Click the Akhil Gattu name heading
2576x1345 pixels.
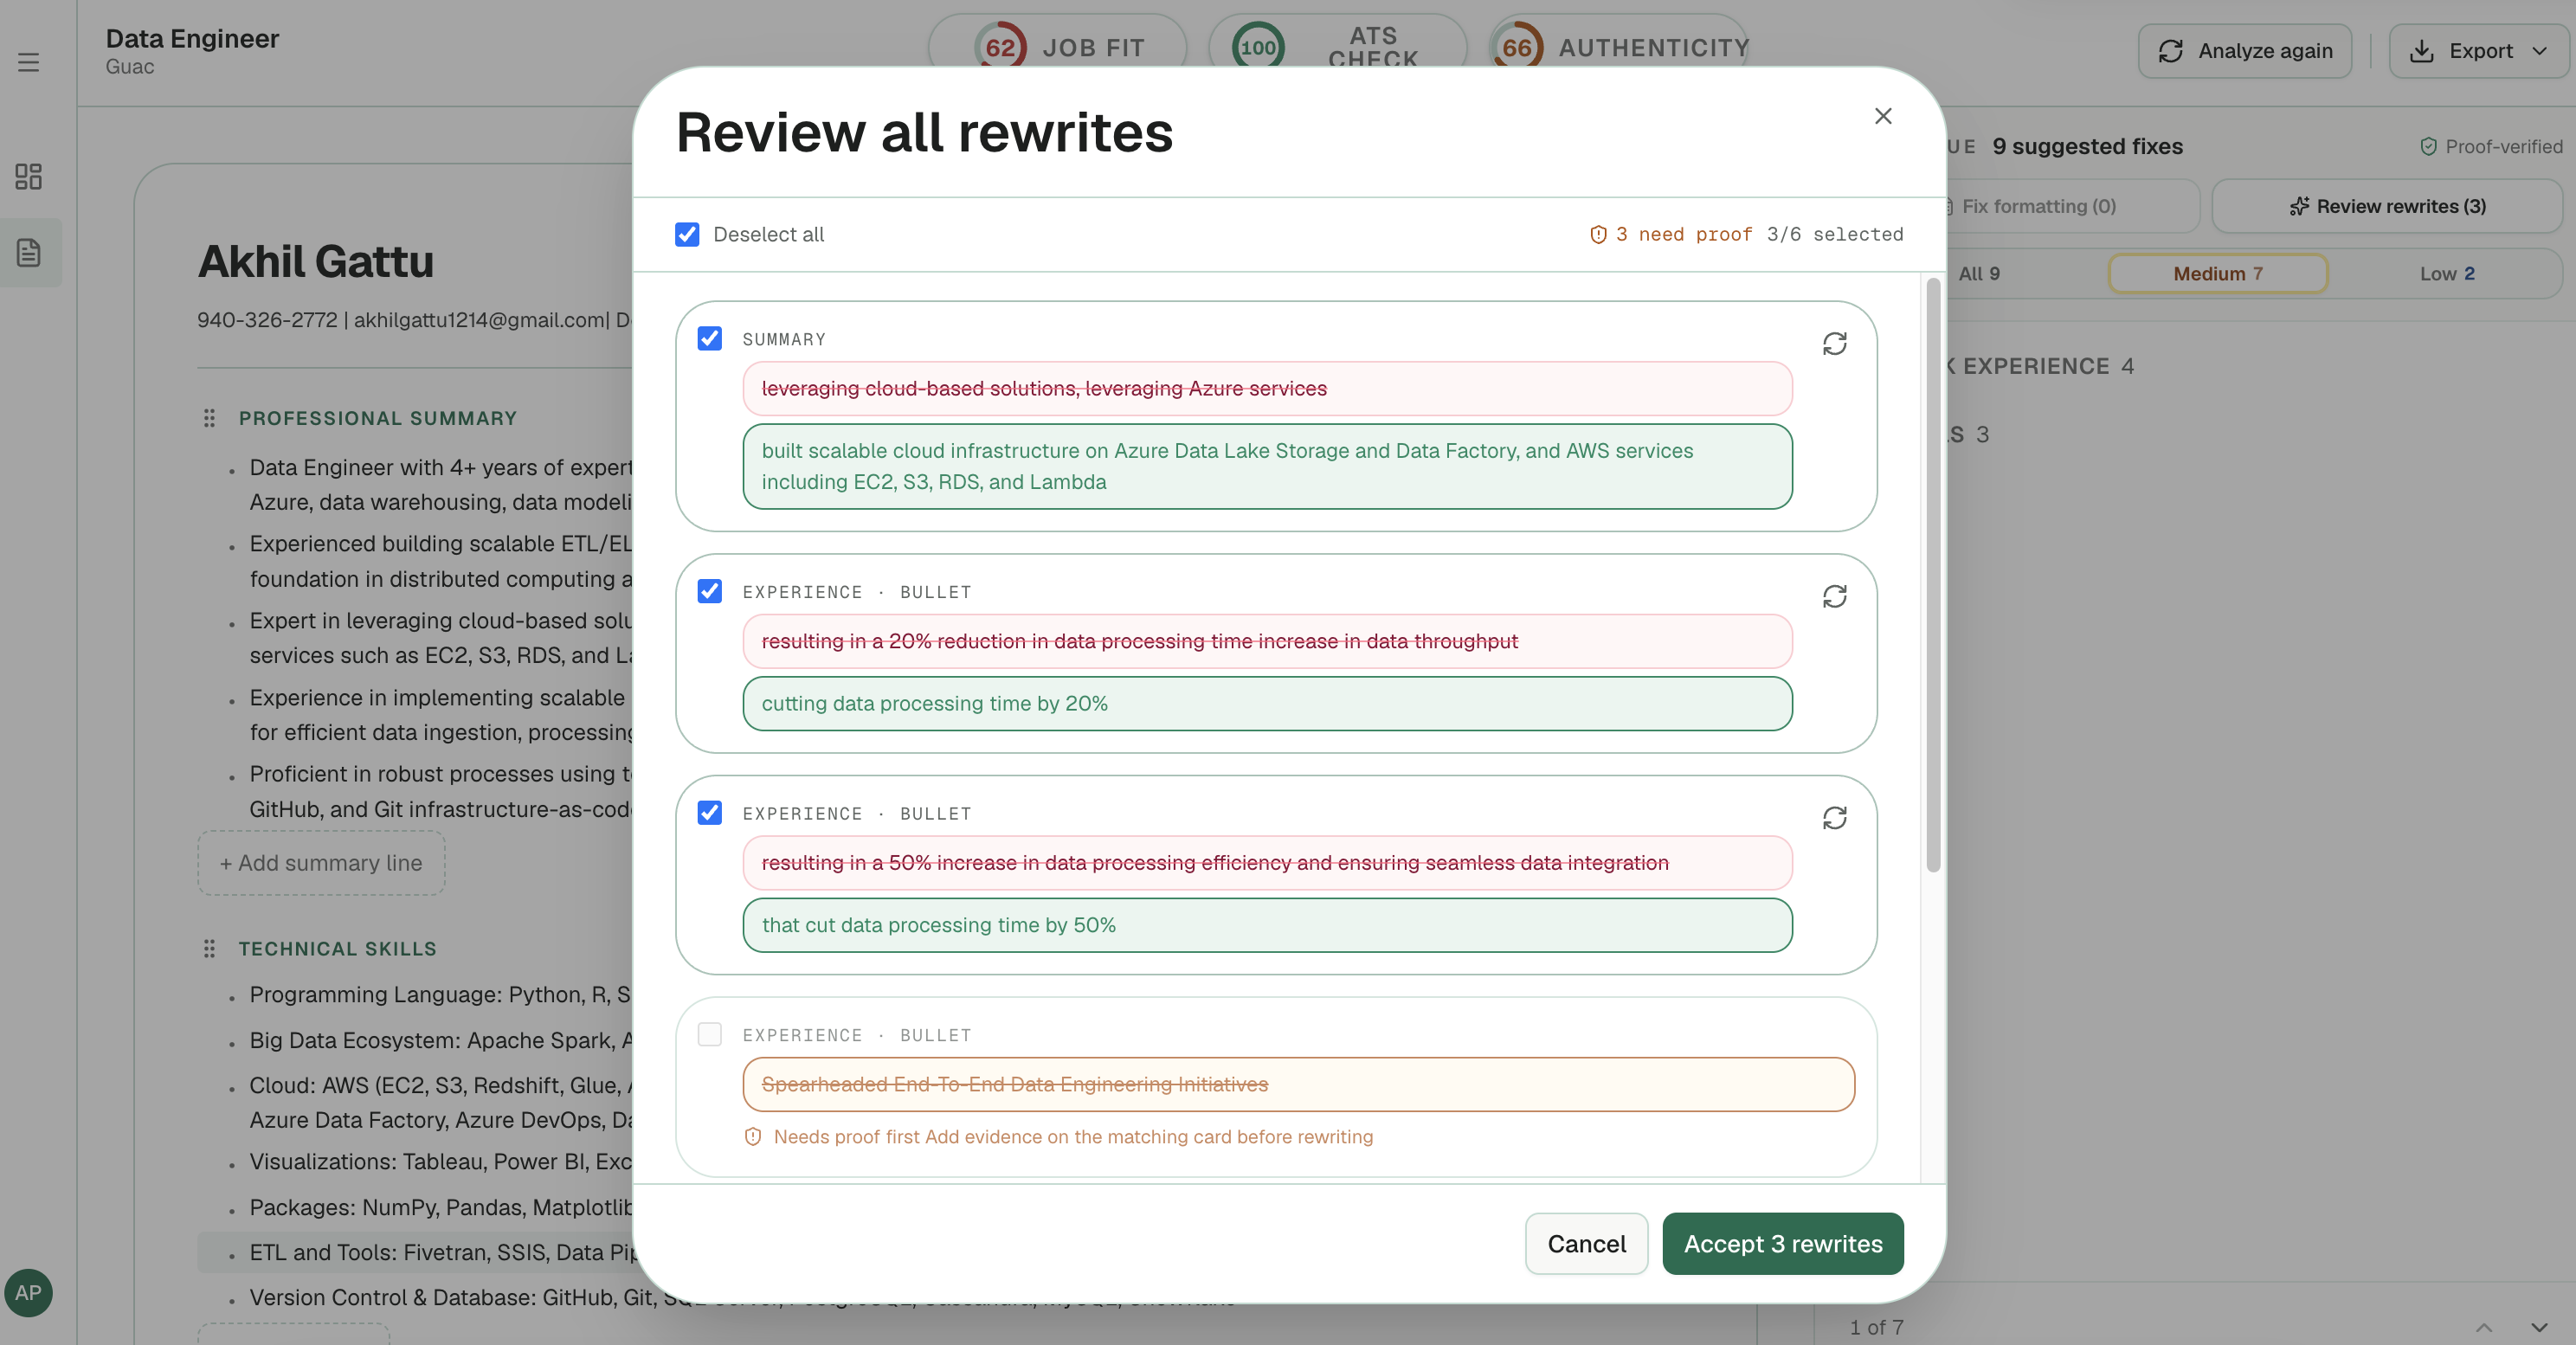(316, 261)
